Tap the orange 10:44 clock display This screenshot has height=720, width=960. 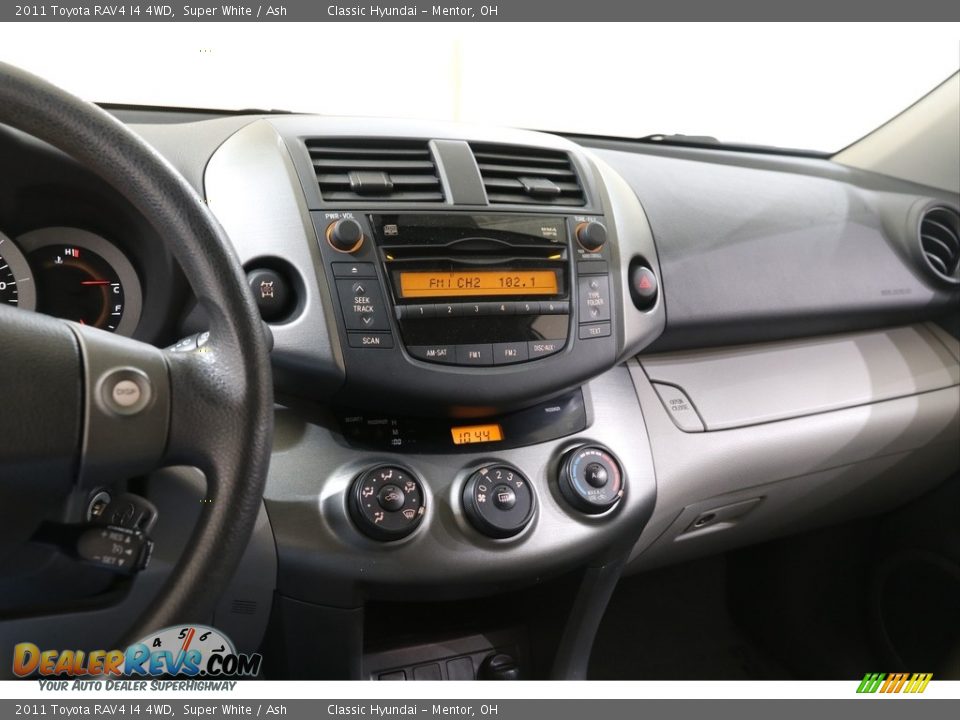(476, 435)
